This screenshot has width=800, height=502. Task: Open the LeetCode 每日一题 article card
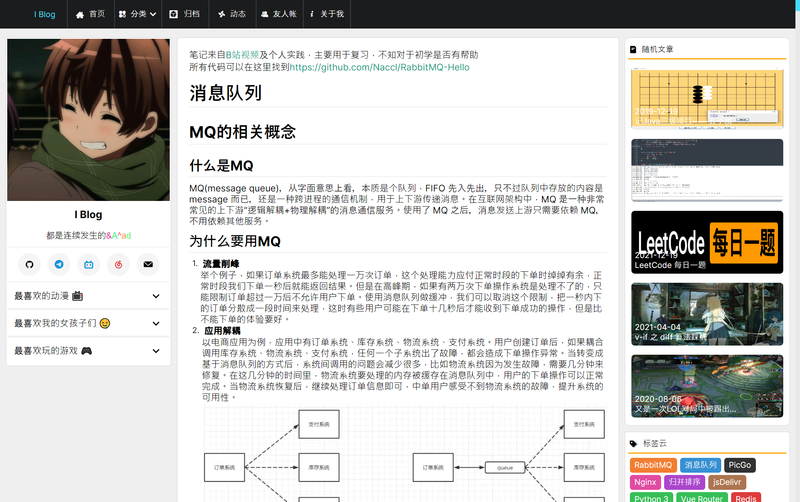(707, 242)
